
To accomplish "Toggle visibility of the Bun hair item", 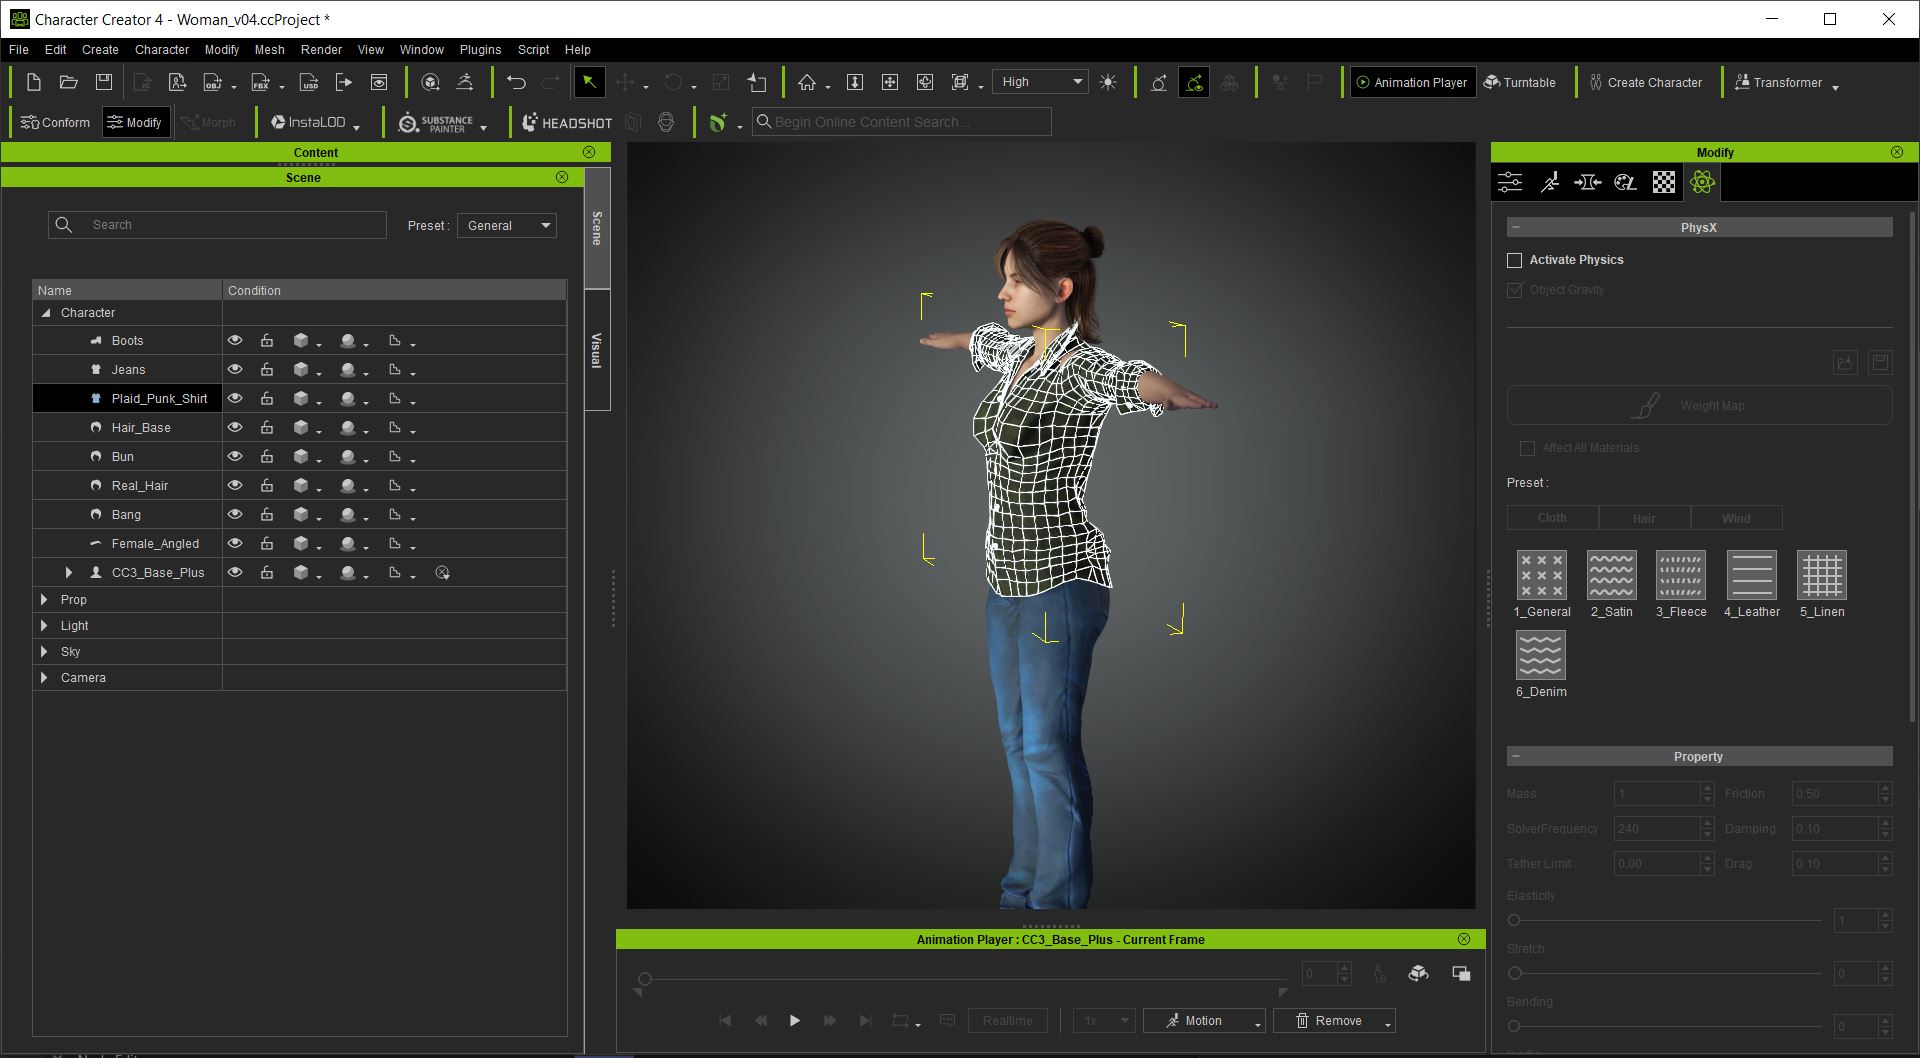I will point(235,456).
